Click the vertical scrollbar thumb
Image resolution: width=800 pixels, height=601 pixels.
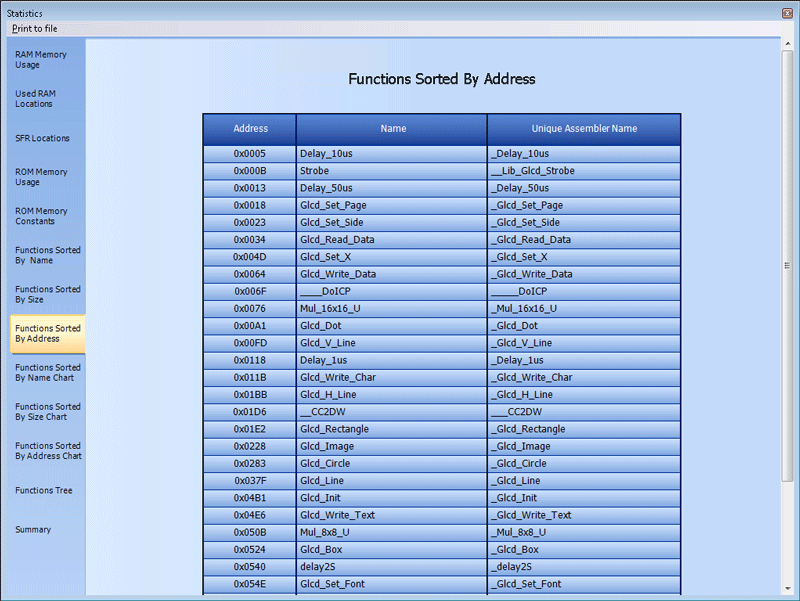[788, 265]
